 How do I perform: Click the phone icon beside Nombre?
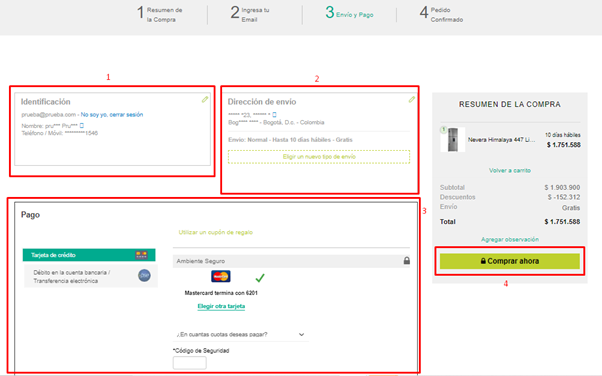(x=82, y=126)
